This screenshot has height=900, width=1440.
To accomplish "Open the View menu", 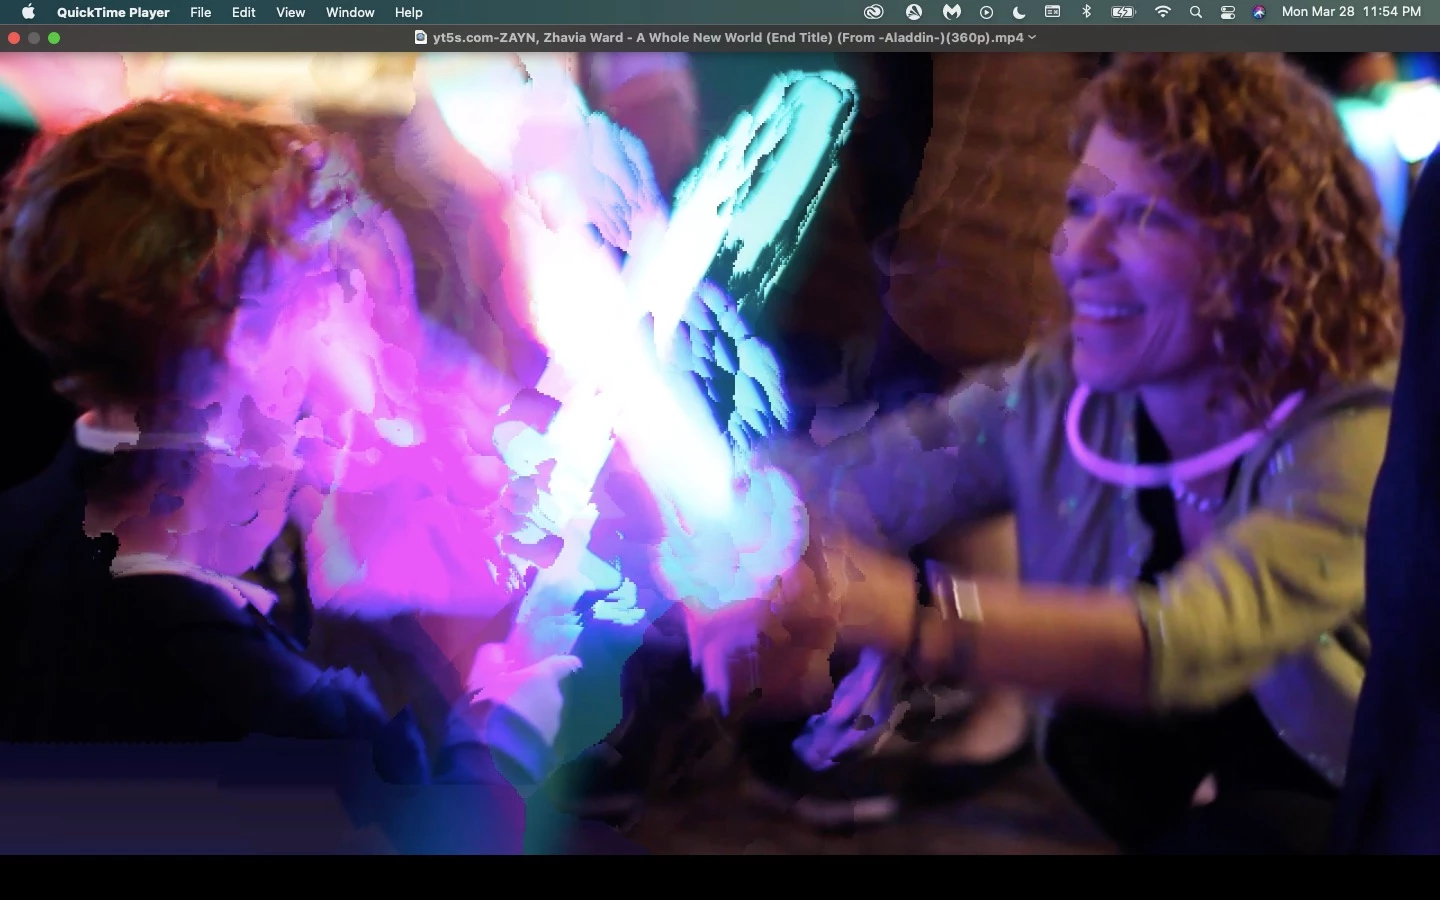I will [x=290, y=12].
